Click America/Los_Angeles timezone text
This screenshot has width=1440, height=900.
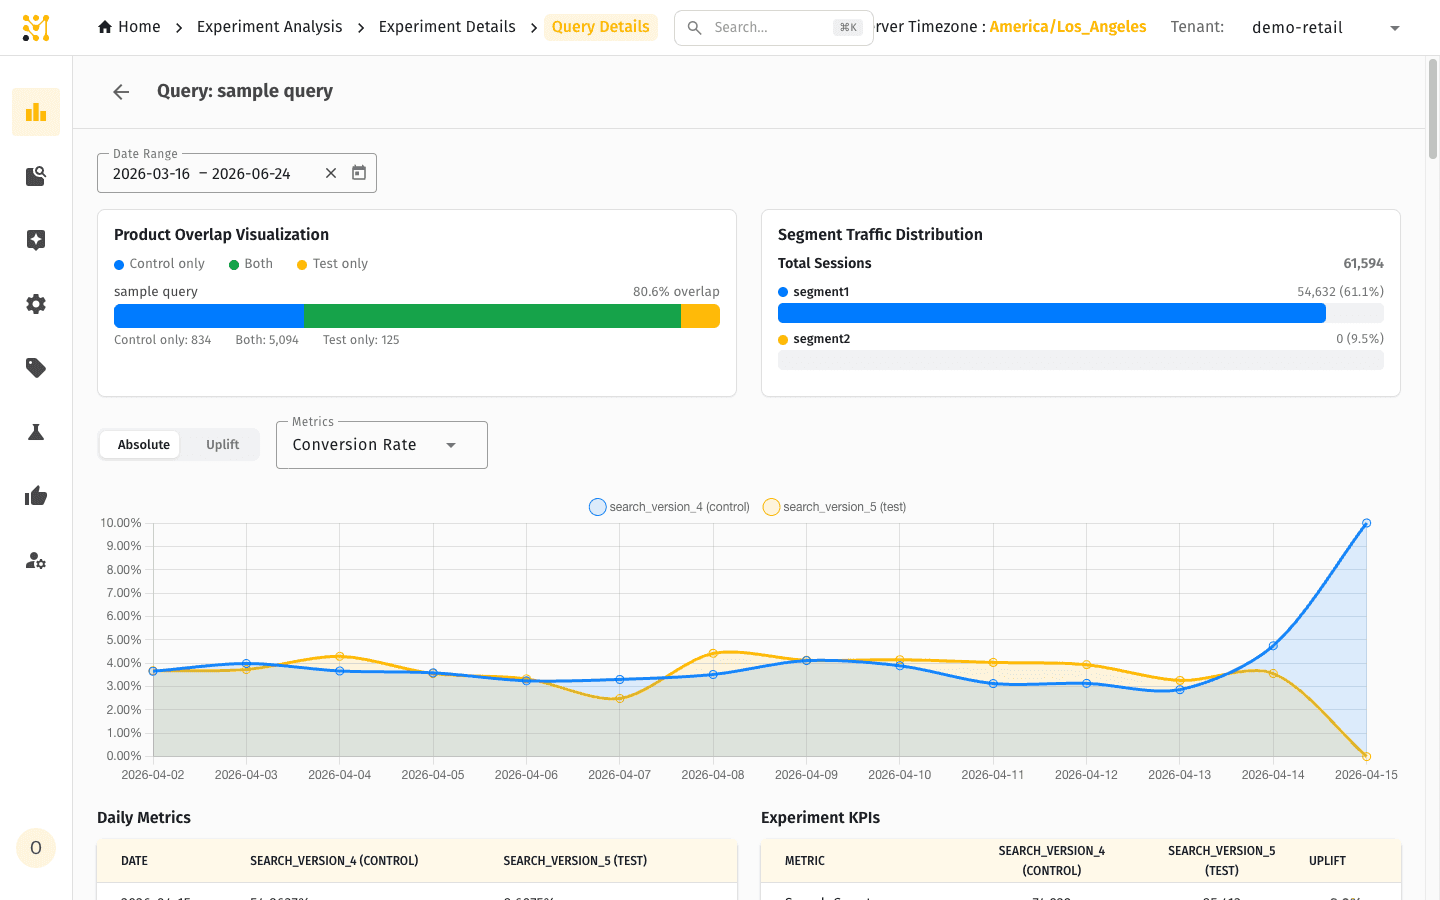(1068, 27)
